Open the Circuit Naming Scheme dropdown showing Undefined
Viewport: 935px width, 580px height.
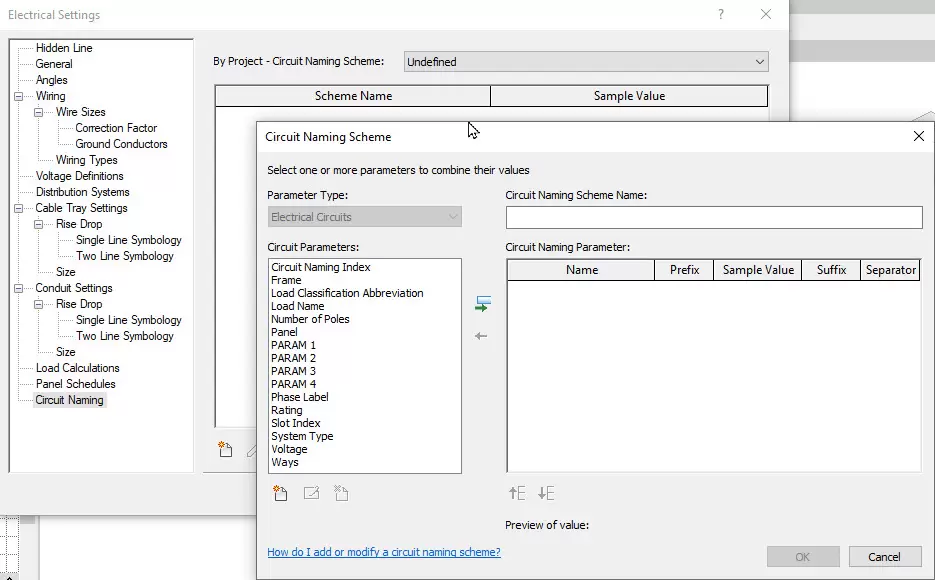[x=585, y=62]
